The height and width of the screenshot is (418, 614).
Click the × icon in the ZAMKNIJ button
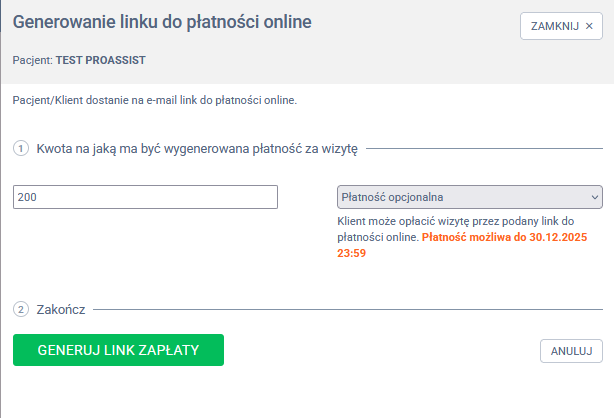tap(589, 26)
